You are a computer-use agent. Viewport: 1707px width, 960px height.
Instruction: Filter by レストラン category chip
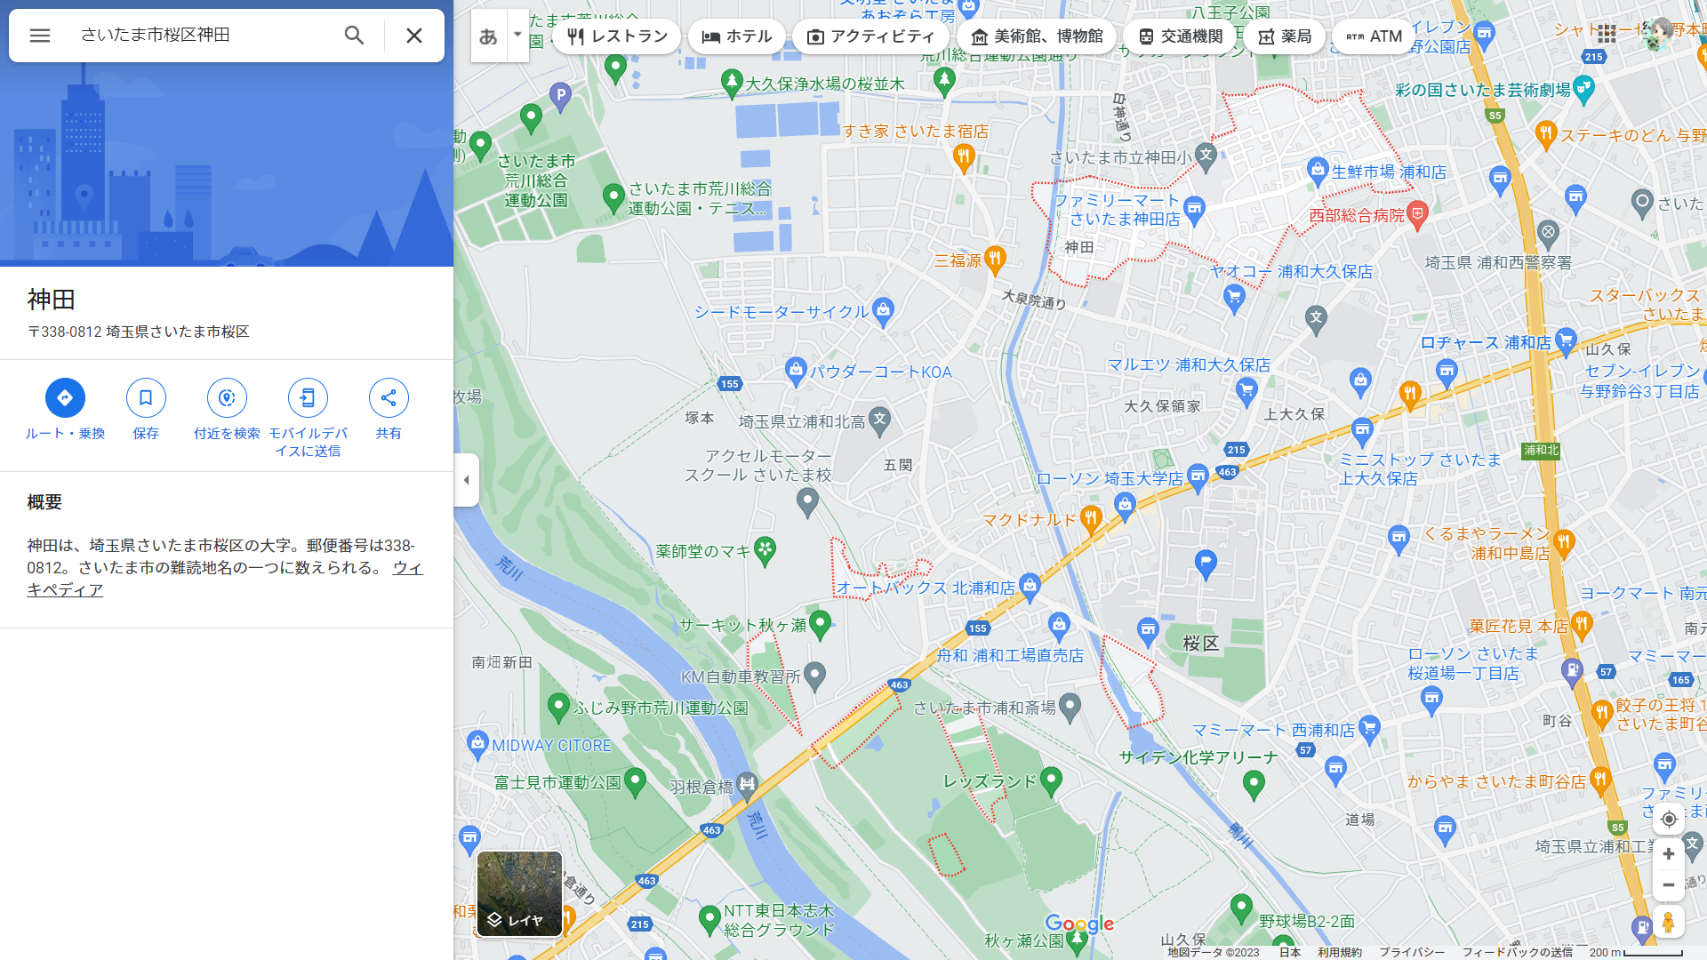[x=617, y=36]
